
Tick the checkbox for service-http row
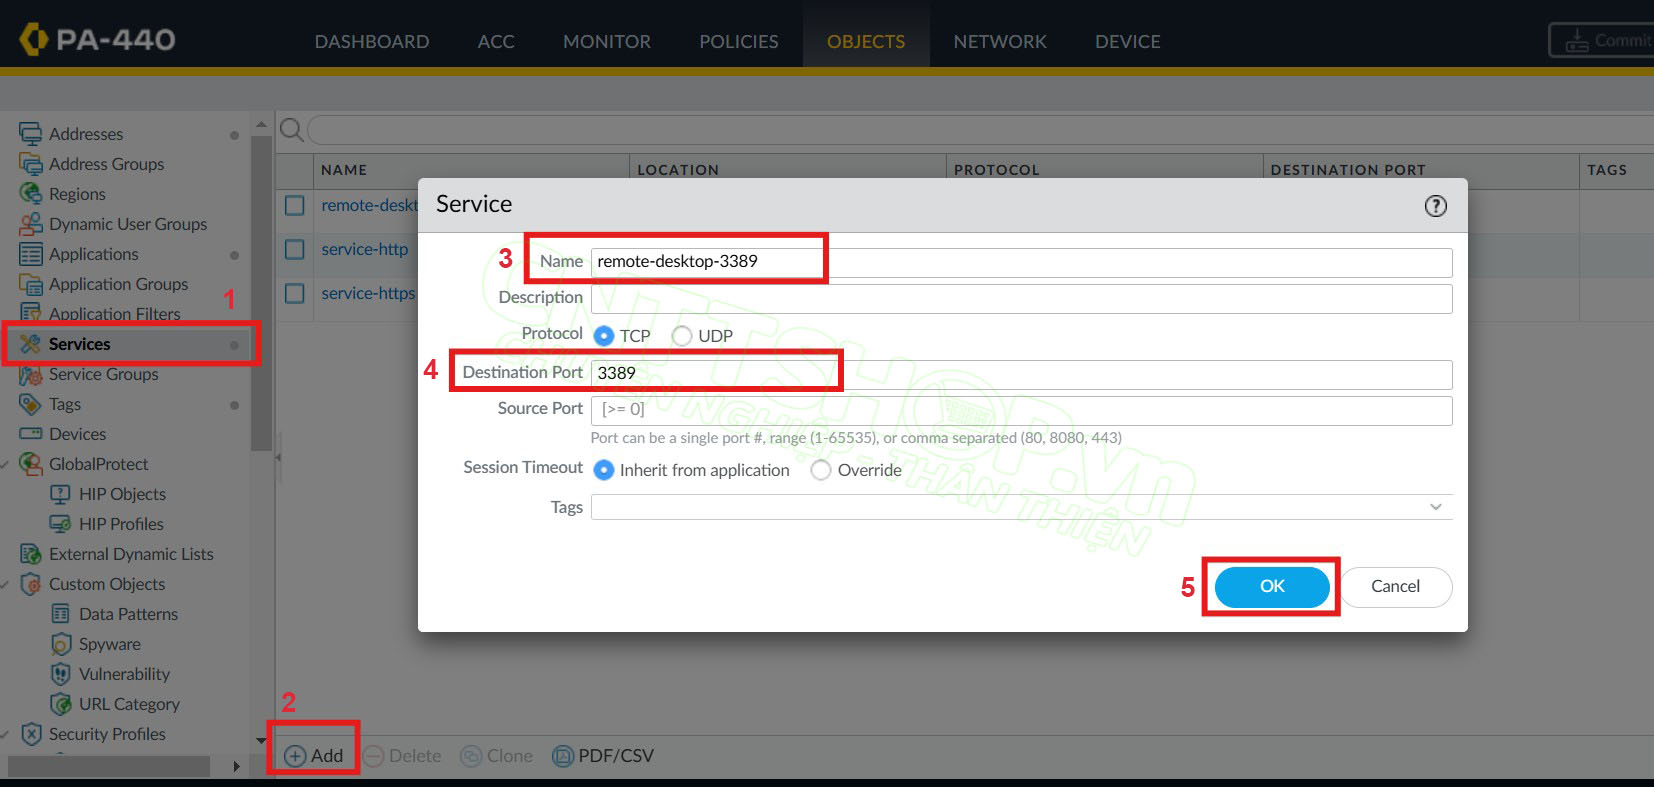click(295, 249)
